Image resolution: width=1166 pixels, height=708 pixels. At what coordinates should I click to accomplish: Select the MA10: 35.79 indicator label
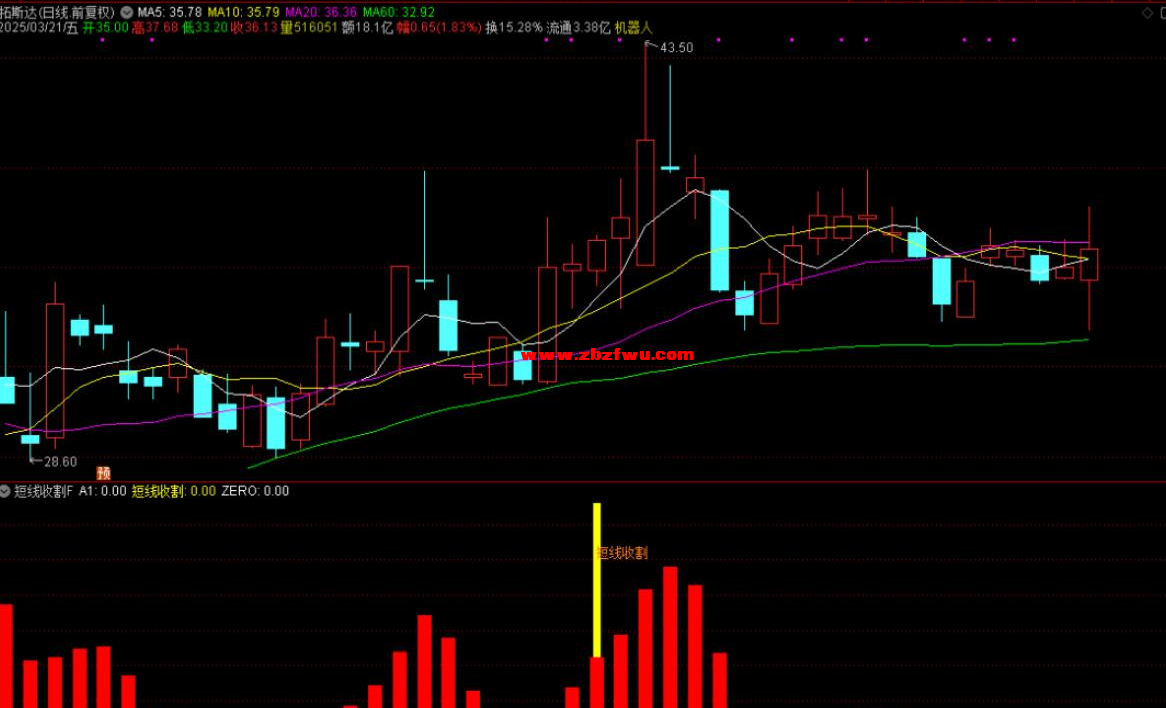(x=243, y=12)
